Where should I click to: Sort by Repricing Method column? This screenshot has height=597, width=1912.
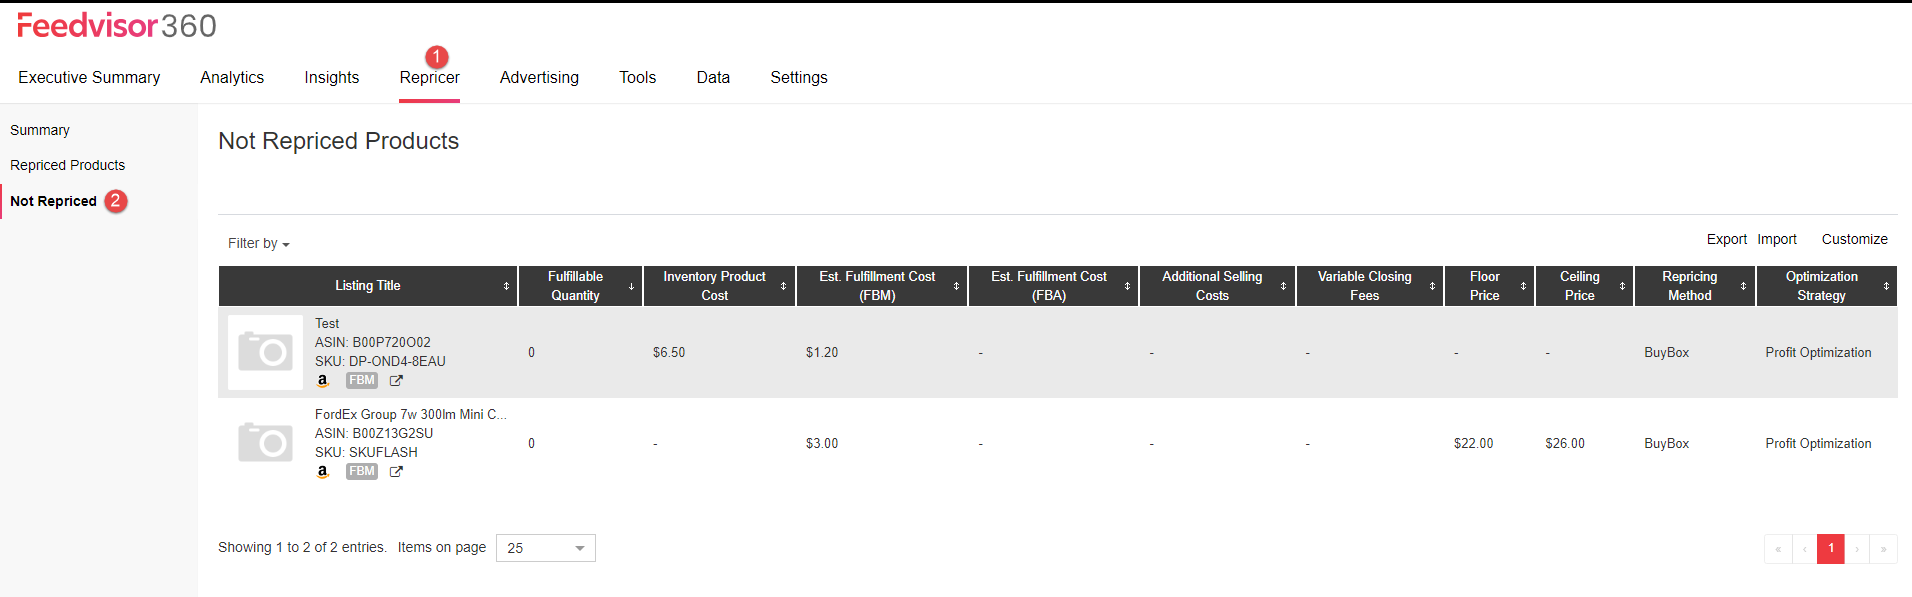[x=1743, y=286]
